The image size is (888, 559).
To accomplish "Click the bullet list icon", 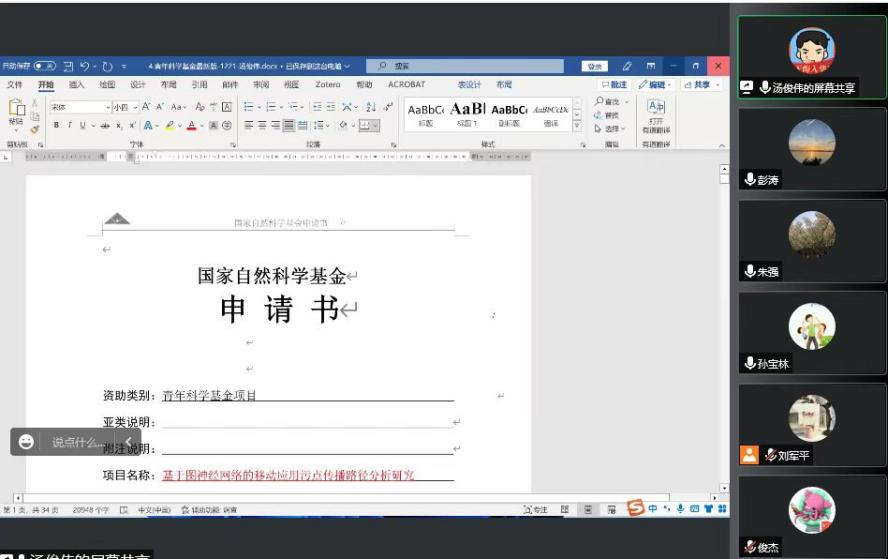I will pyautogui.click(x=248, y=107).
